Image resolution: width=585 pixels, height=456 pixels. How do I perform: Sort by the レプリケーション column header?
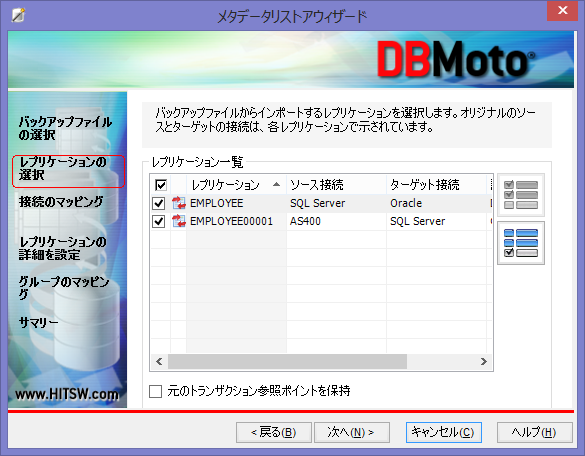(x=236, y=185)
